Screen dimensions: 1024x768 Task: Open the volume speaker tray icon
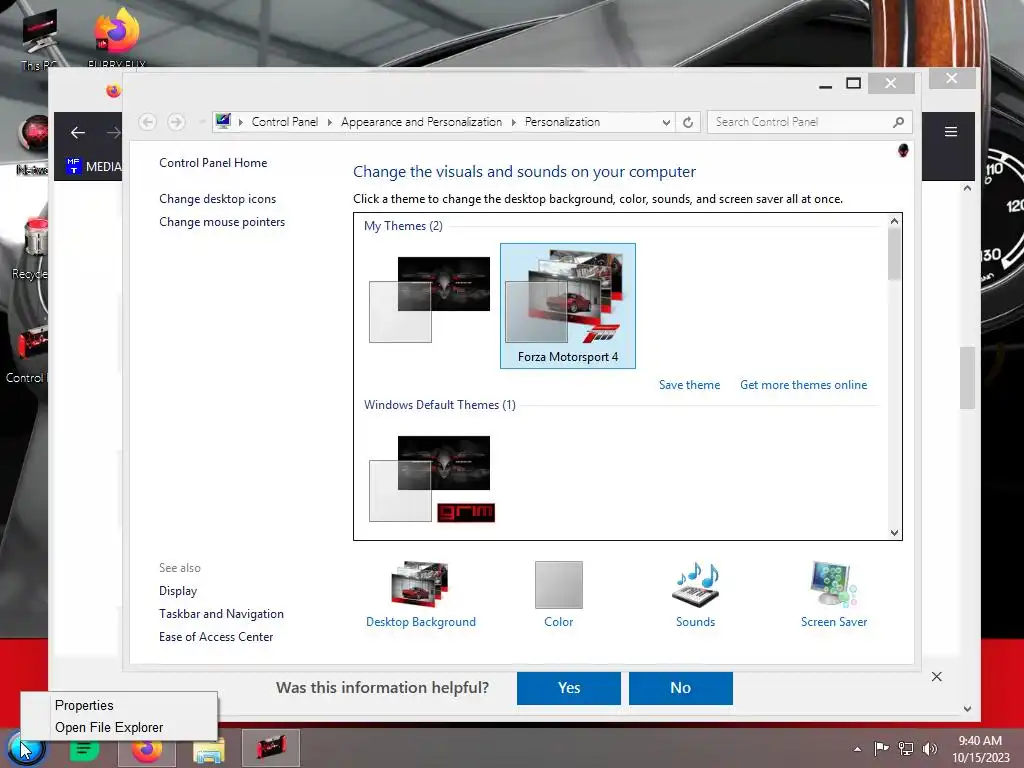pyautogui.click(x=930, y=748)
